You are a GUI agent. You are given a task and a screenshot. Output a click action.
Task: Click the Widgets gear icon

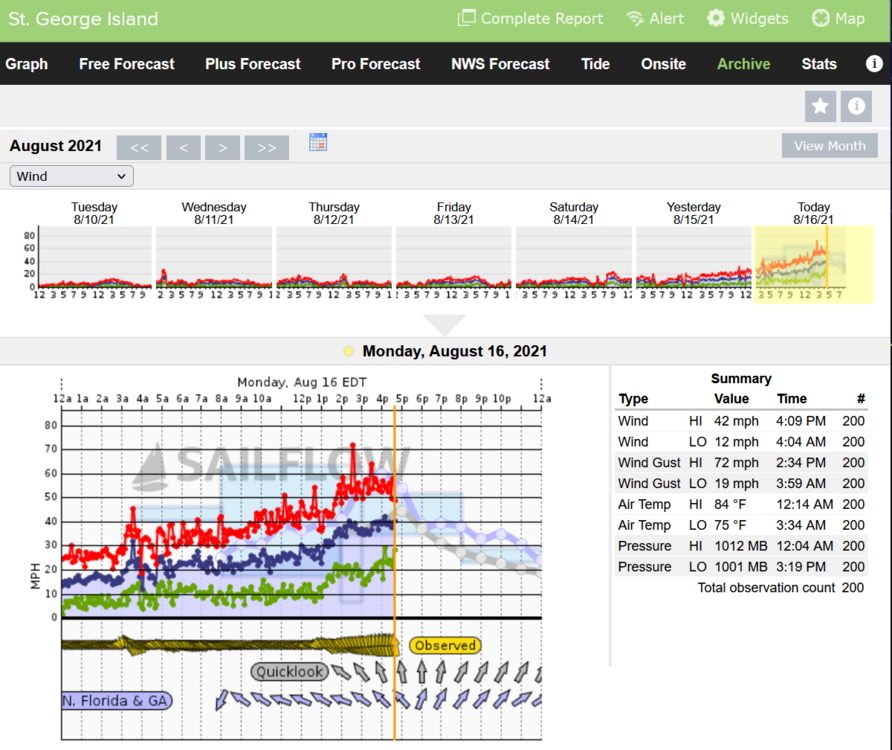pyautogui.click(x=716, y=19)
